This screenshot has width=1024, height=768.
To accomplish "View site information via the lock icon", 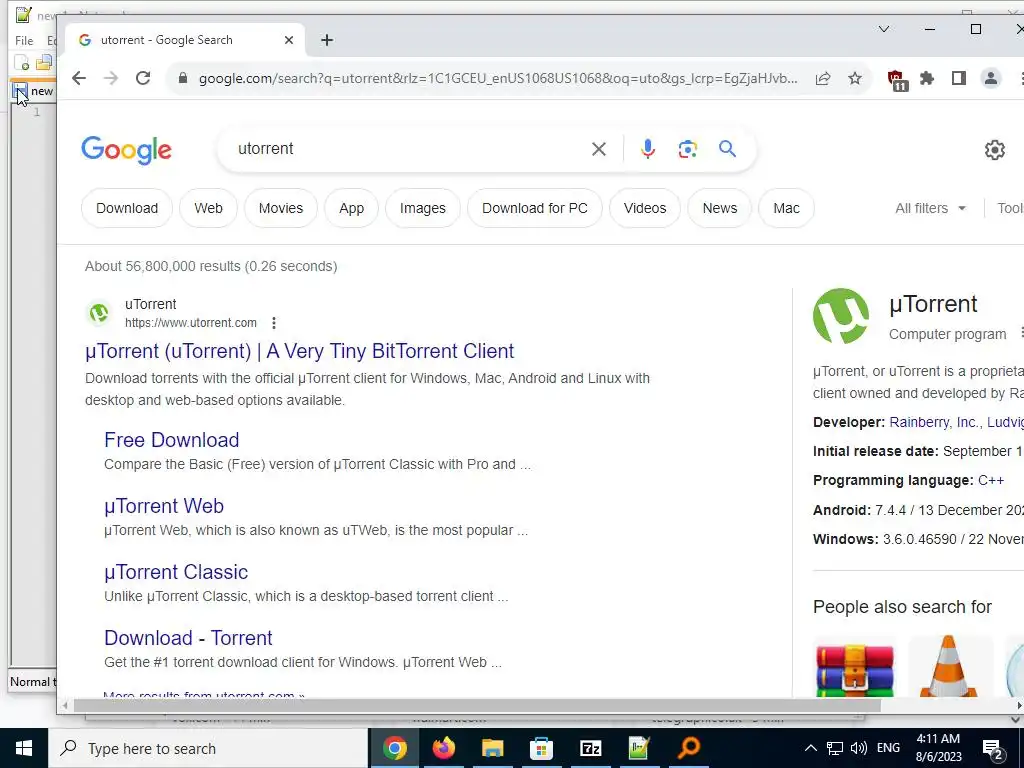I will tap(183, 78).
